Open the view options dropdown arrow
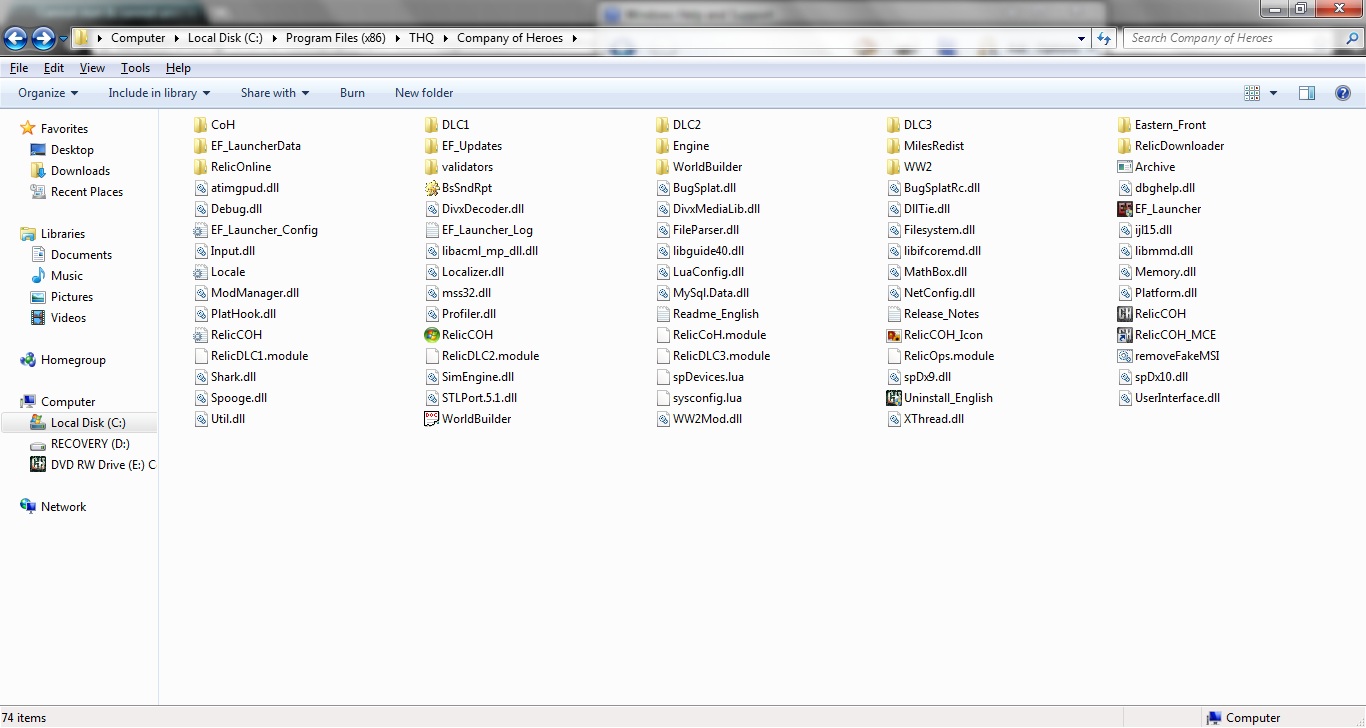This screenshot has width=1366, height=728. point(1273,93)
